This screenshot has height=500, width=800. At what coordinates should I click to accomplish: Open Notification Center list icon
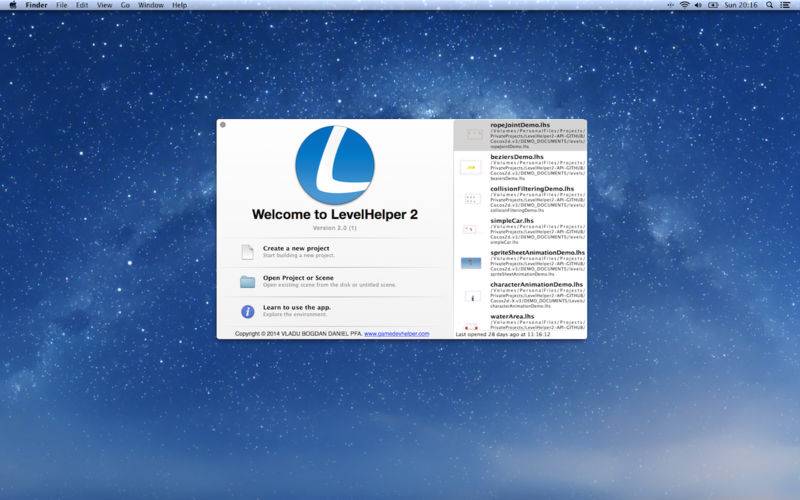pos(785,5)
